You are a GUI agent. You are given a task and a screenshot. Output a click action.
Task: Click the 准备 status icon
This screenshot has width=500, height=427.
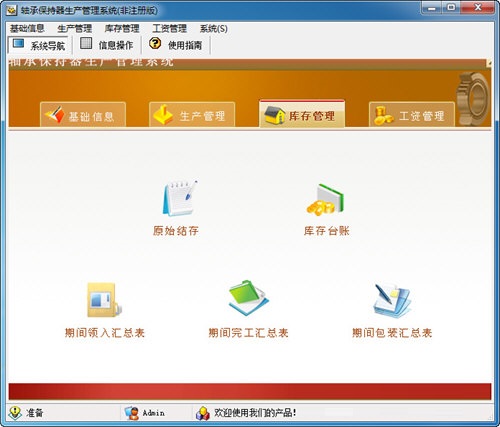click(15, 413)
